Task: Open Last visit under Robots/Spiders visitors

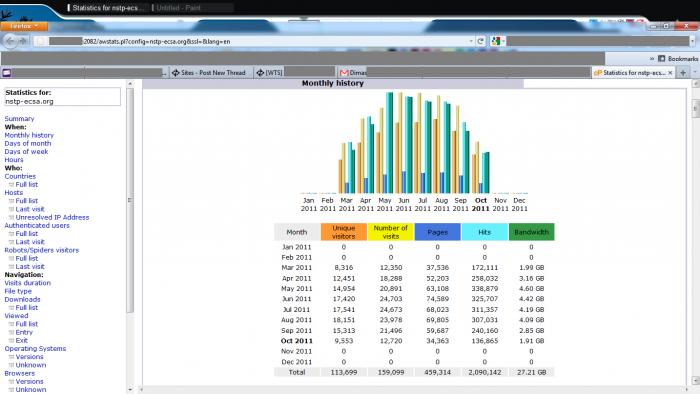Action: pyautogui.click(x=30, y=266)
